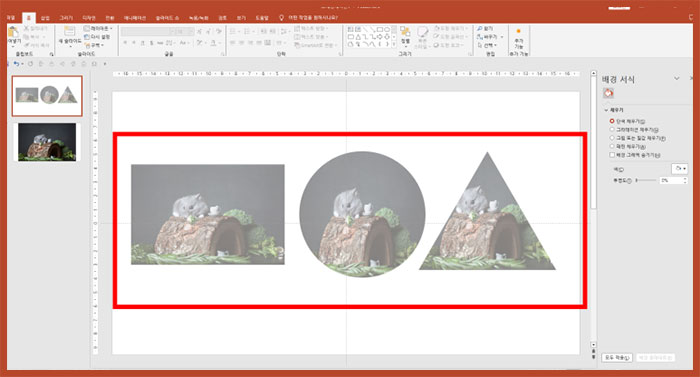Click the Paste icon in Clipboard group
Image resolution: width=700 pixels, height=377 pixels.
click(x=14, y=32)
